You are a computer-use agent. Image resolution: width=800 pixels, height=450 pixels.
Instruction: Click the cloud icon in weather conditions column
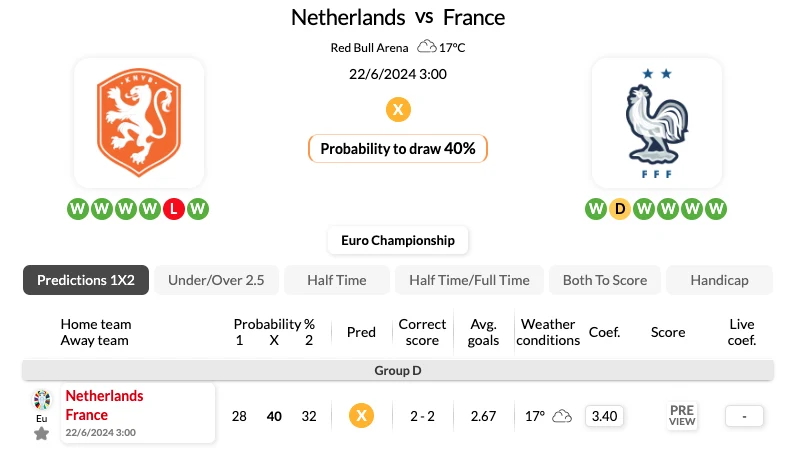point(562,416)
